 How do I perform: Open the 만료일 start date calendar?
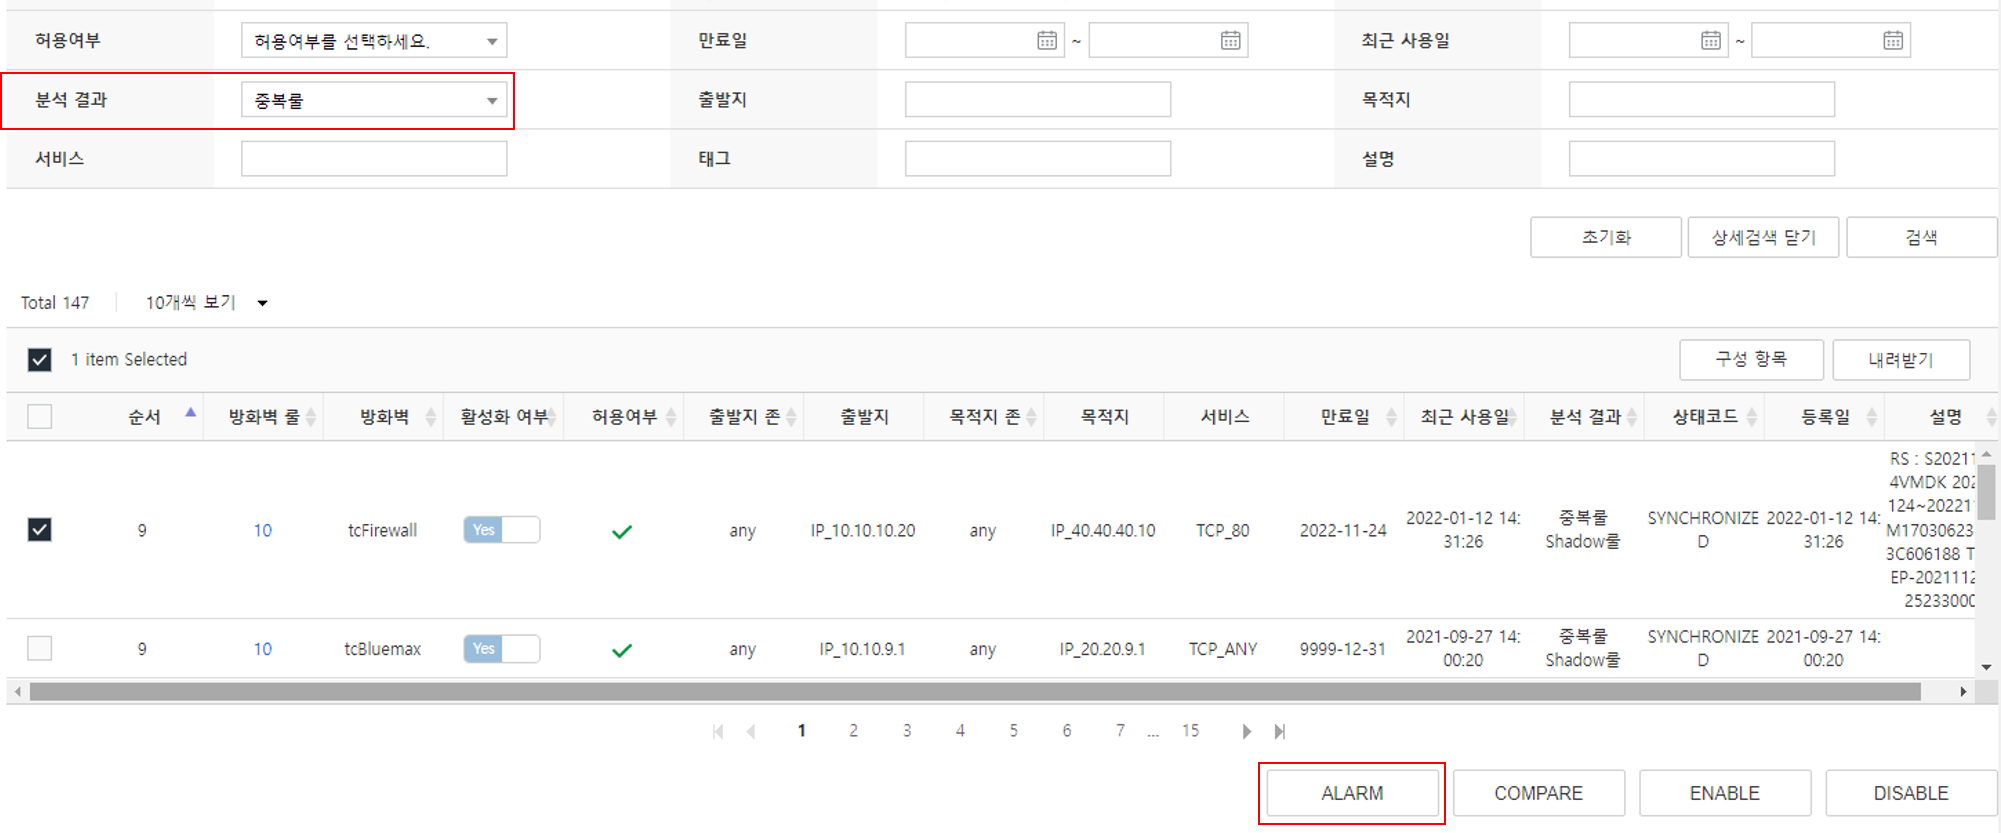click(1046, 40)
